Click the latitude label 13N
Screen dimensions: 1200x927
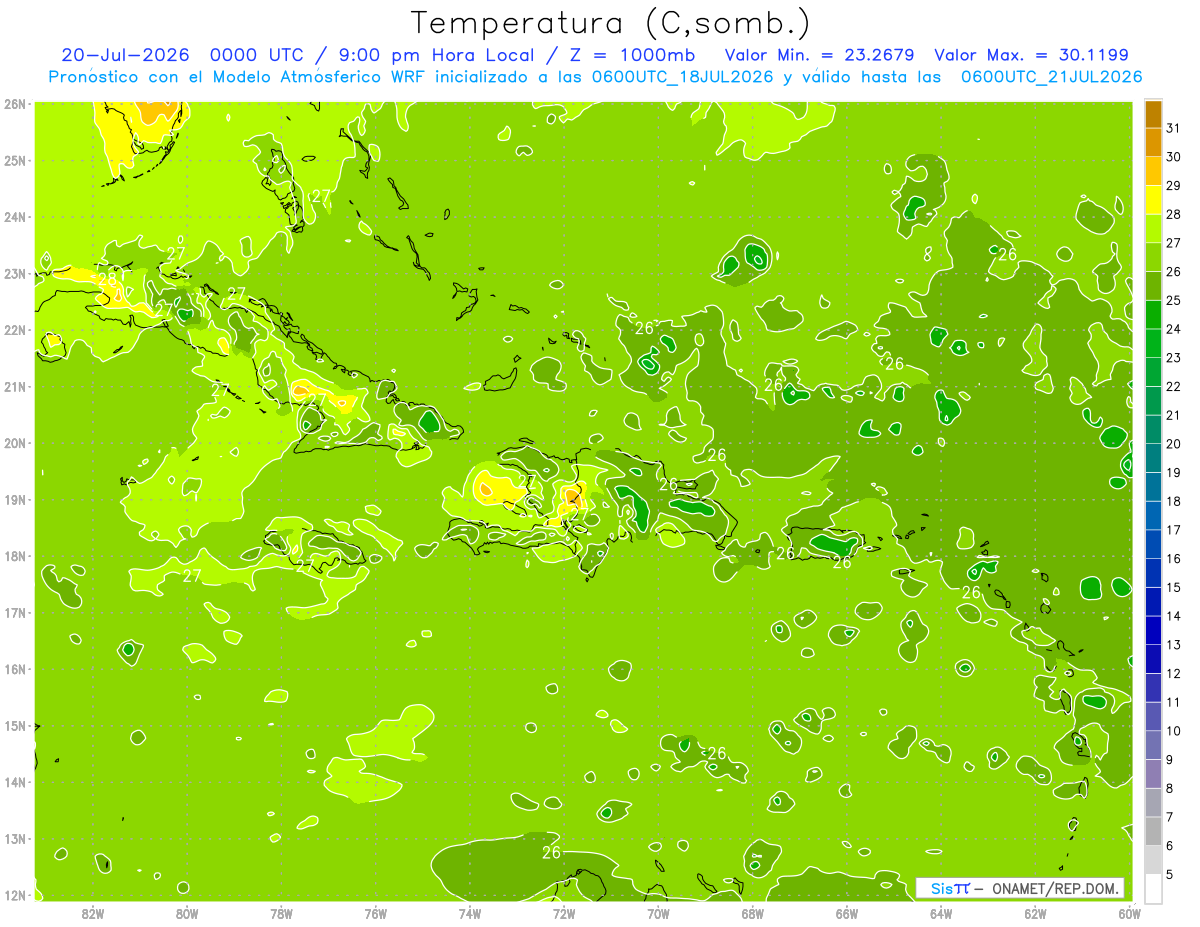coord(15,838)
